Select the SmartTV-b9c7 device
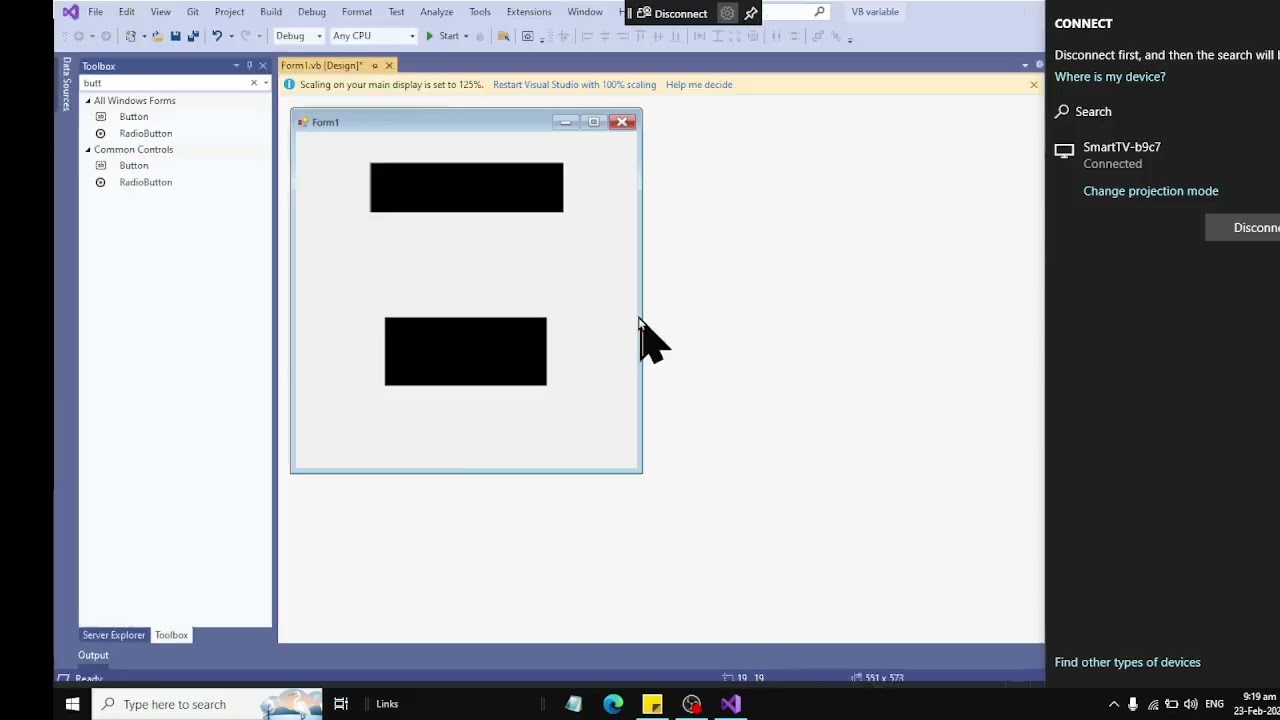Viewport: 1280px width, 720px height. (x=1122, y=155)
